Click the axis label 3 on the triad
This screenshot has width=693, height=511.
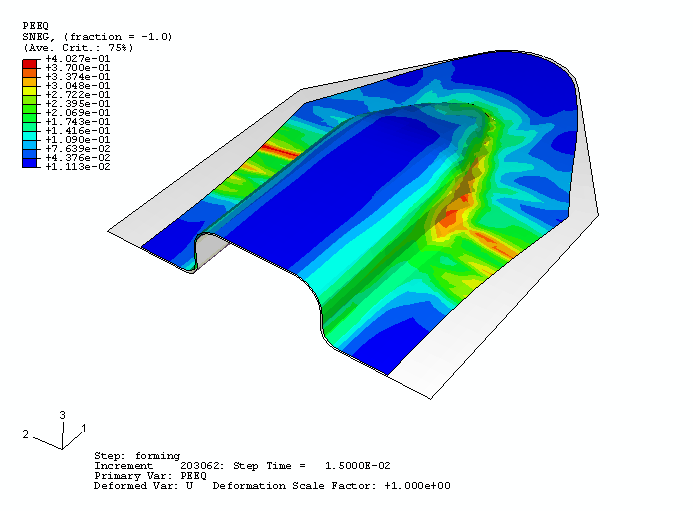pos(62,415)
